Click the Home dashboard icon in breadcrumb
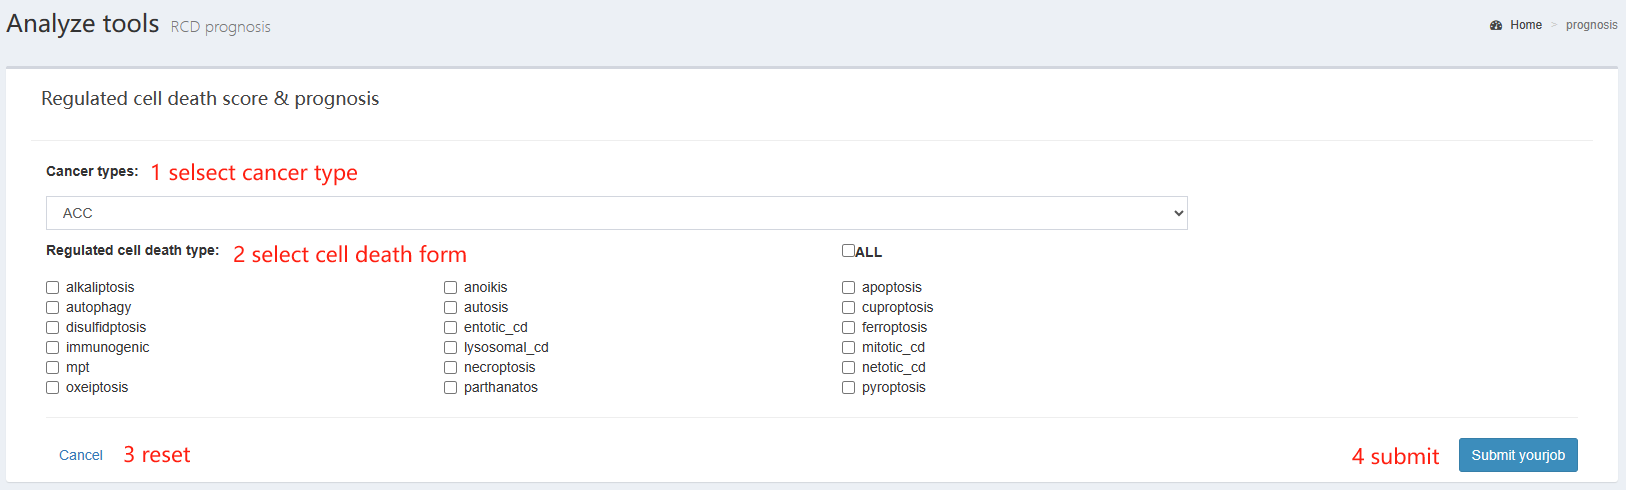Screen dimensions: 1626x490 click(1496, 25)
